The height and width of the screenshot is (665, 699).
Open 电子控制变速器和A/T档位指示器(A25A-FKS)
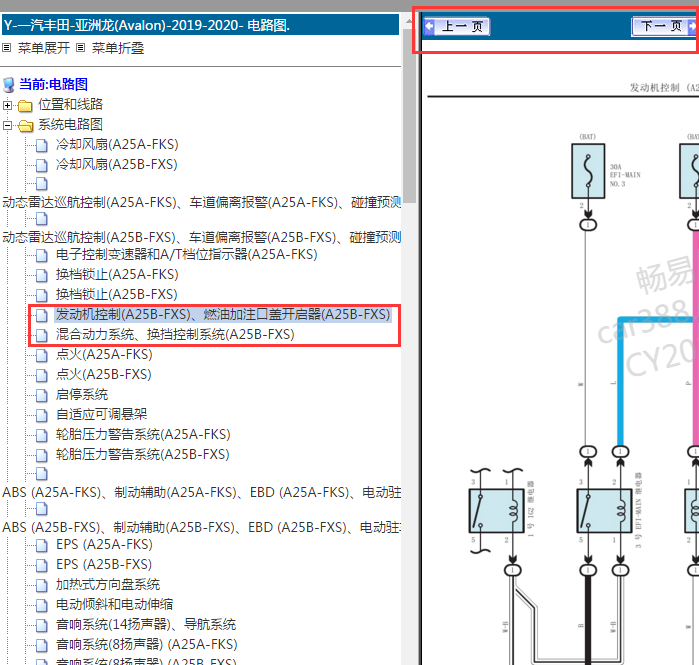click(187, 255)
